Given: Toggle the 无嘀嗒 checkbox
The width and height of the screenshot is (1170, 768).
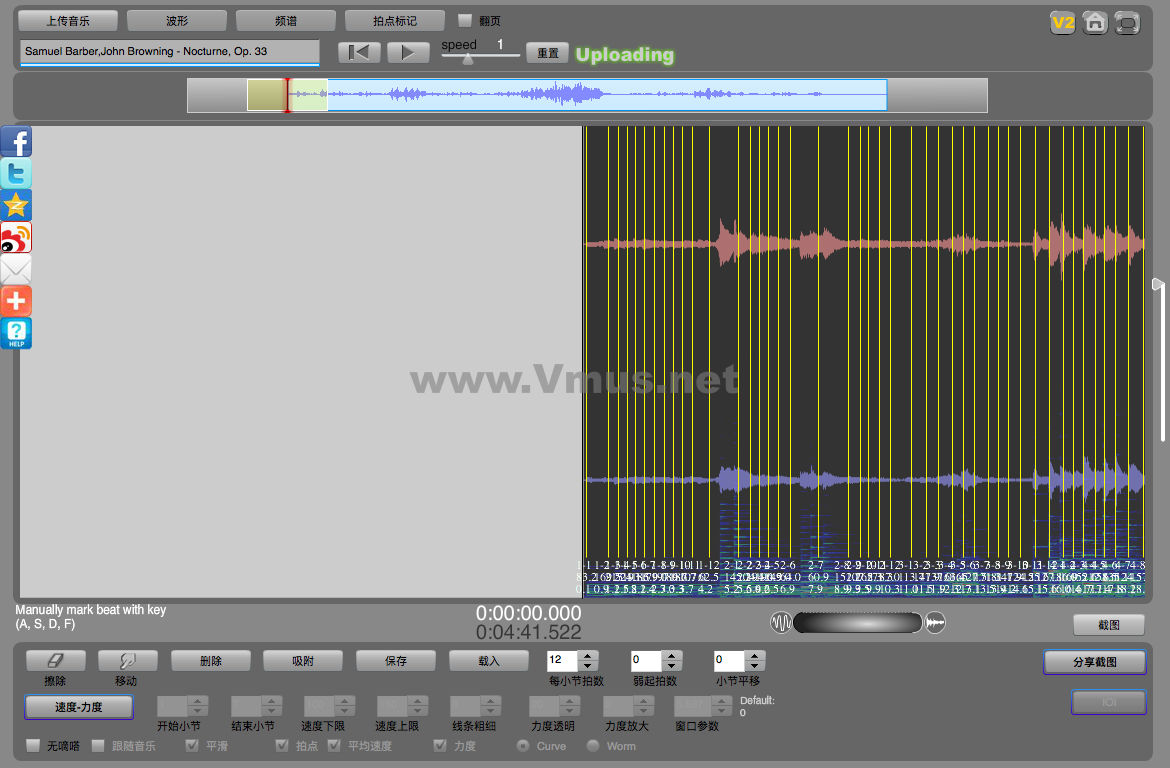Looking at the screenshot, I should click(33, 746).
